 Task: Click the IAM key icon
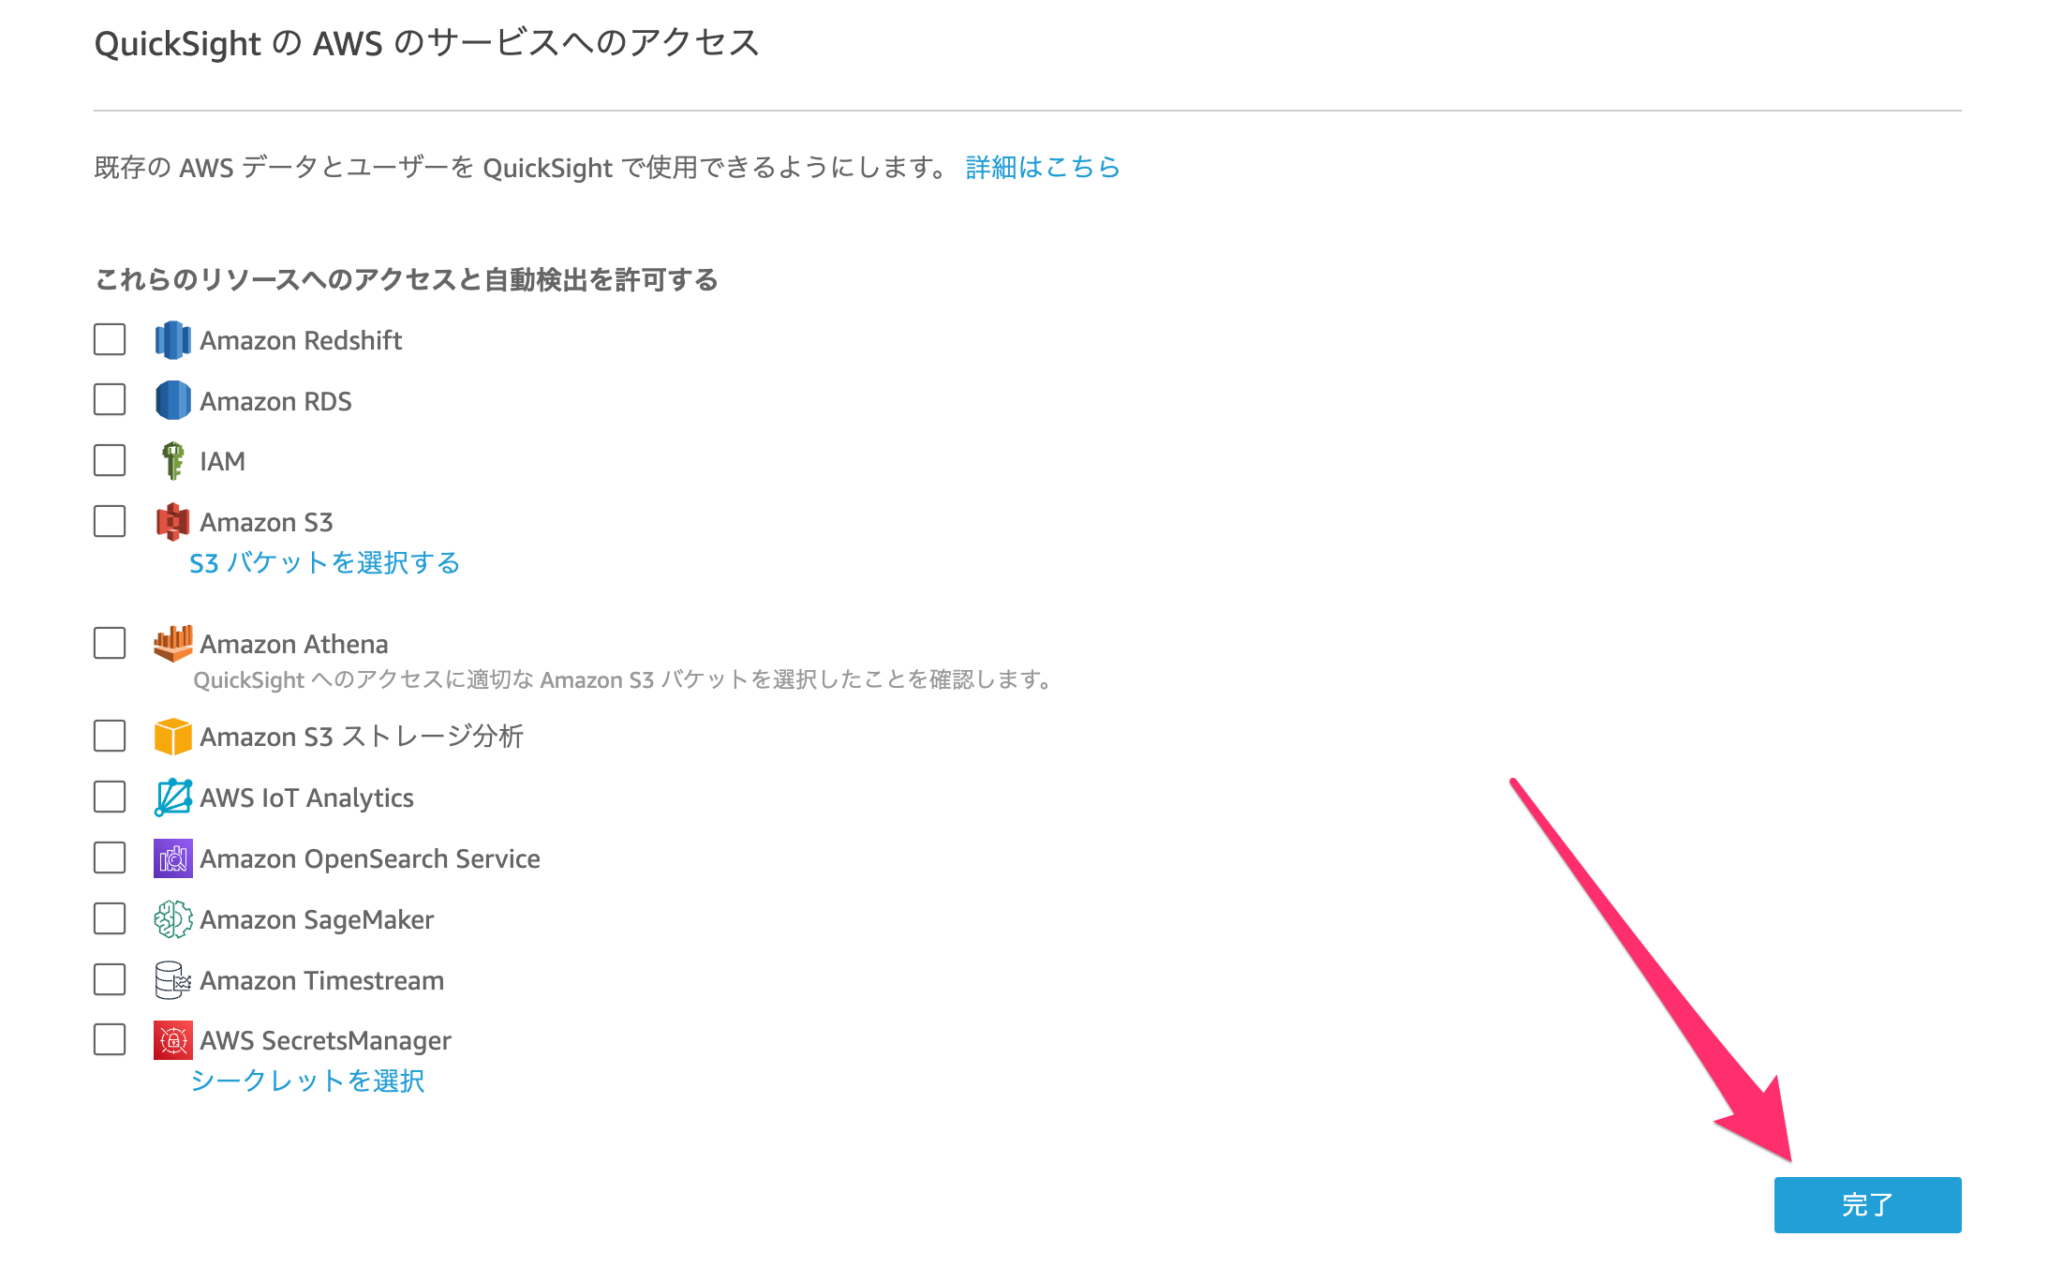(x=172, y=461)
